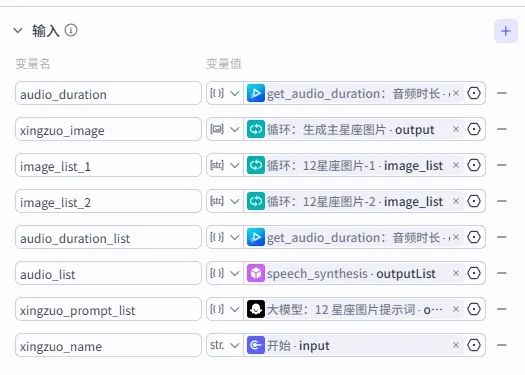The width and height of the screenshot is (525, 375).
Task: Remove the image_list_1 variable row
Action: coord(502,165)
